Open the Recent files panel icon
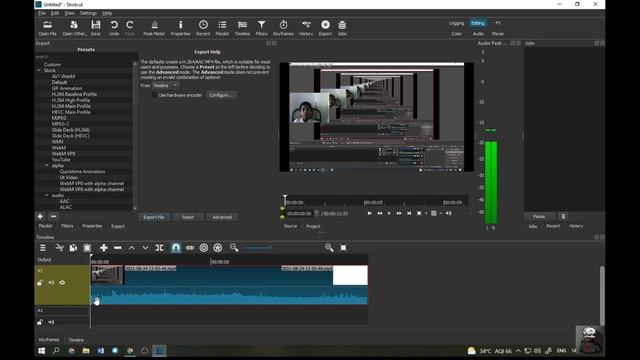Image resolution: width=640 pixels, height=360 pixels. [203, 28]
